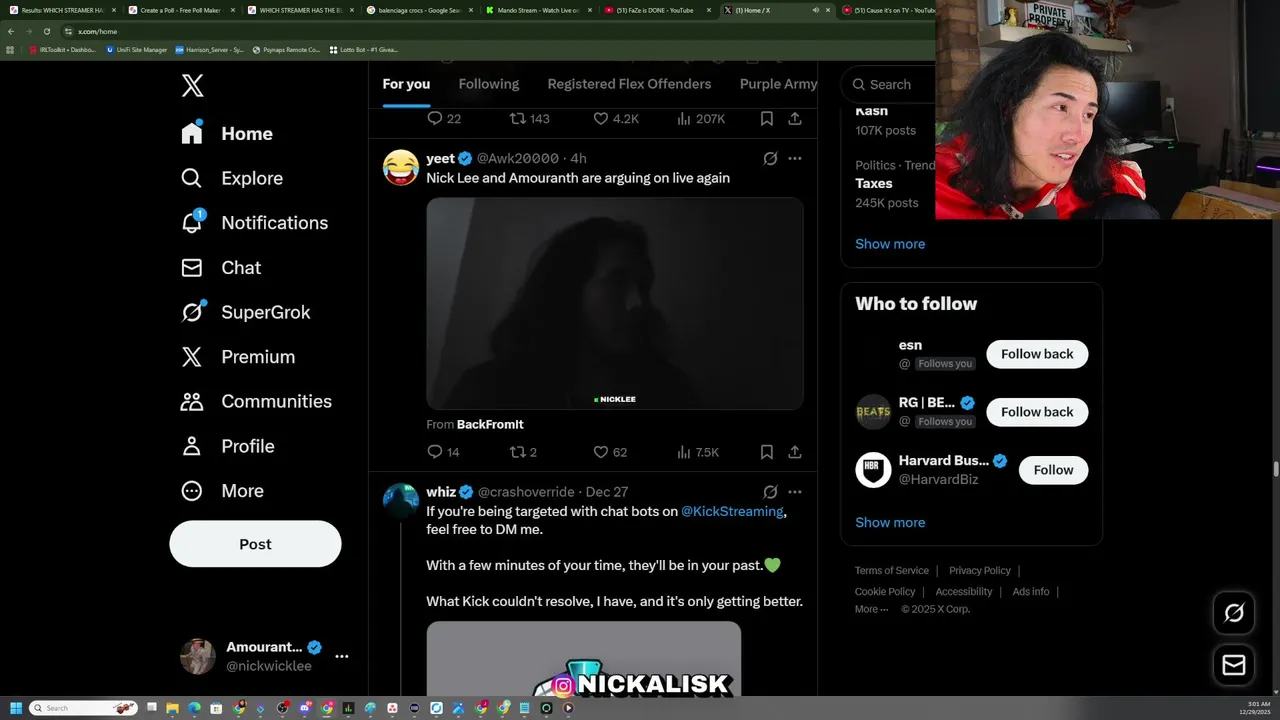Show more Who to follow suggestions
Screen dimensions: 1280x720
tap(890, 522)
